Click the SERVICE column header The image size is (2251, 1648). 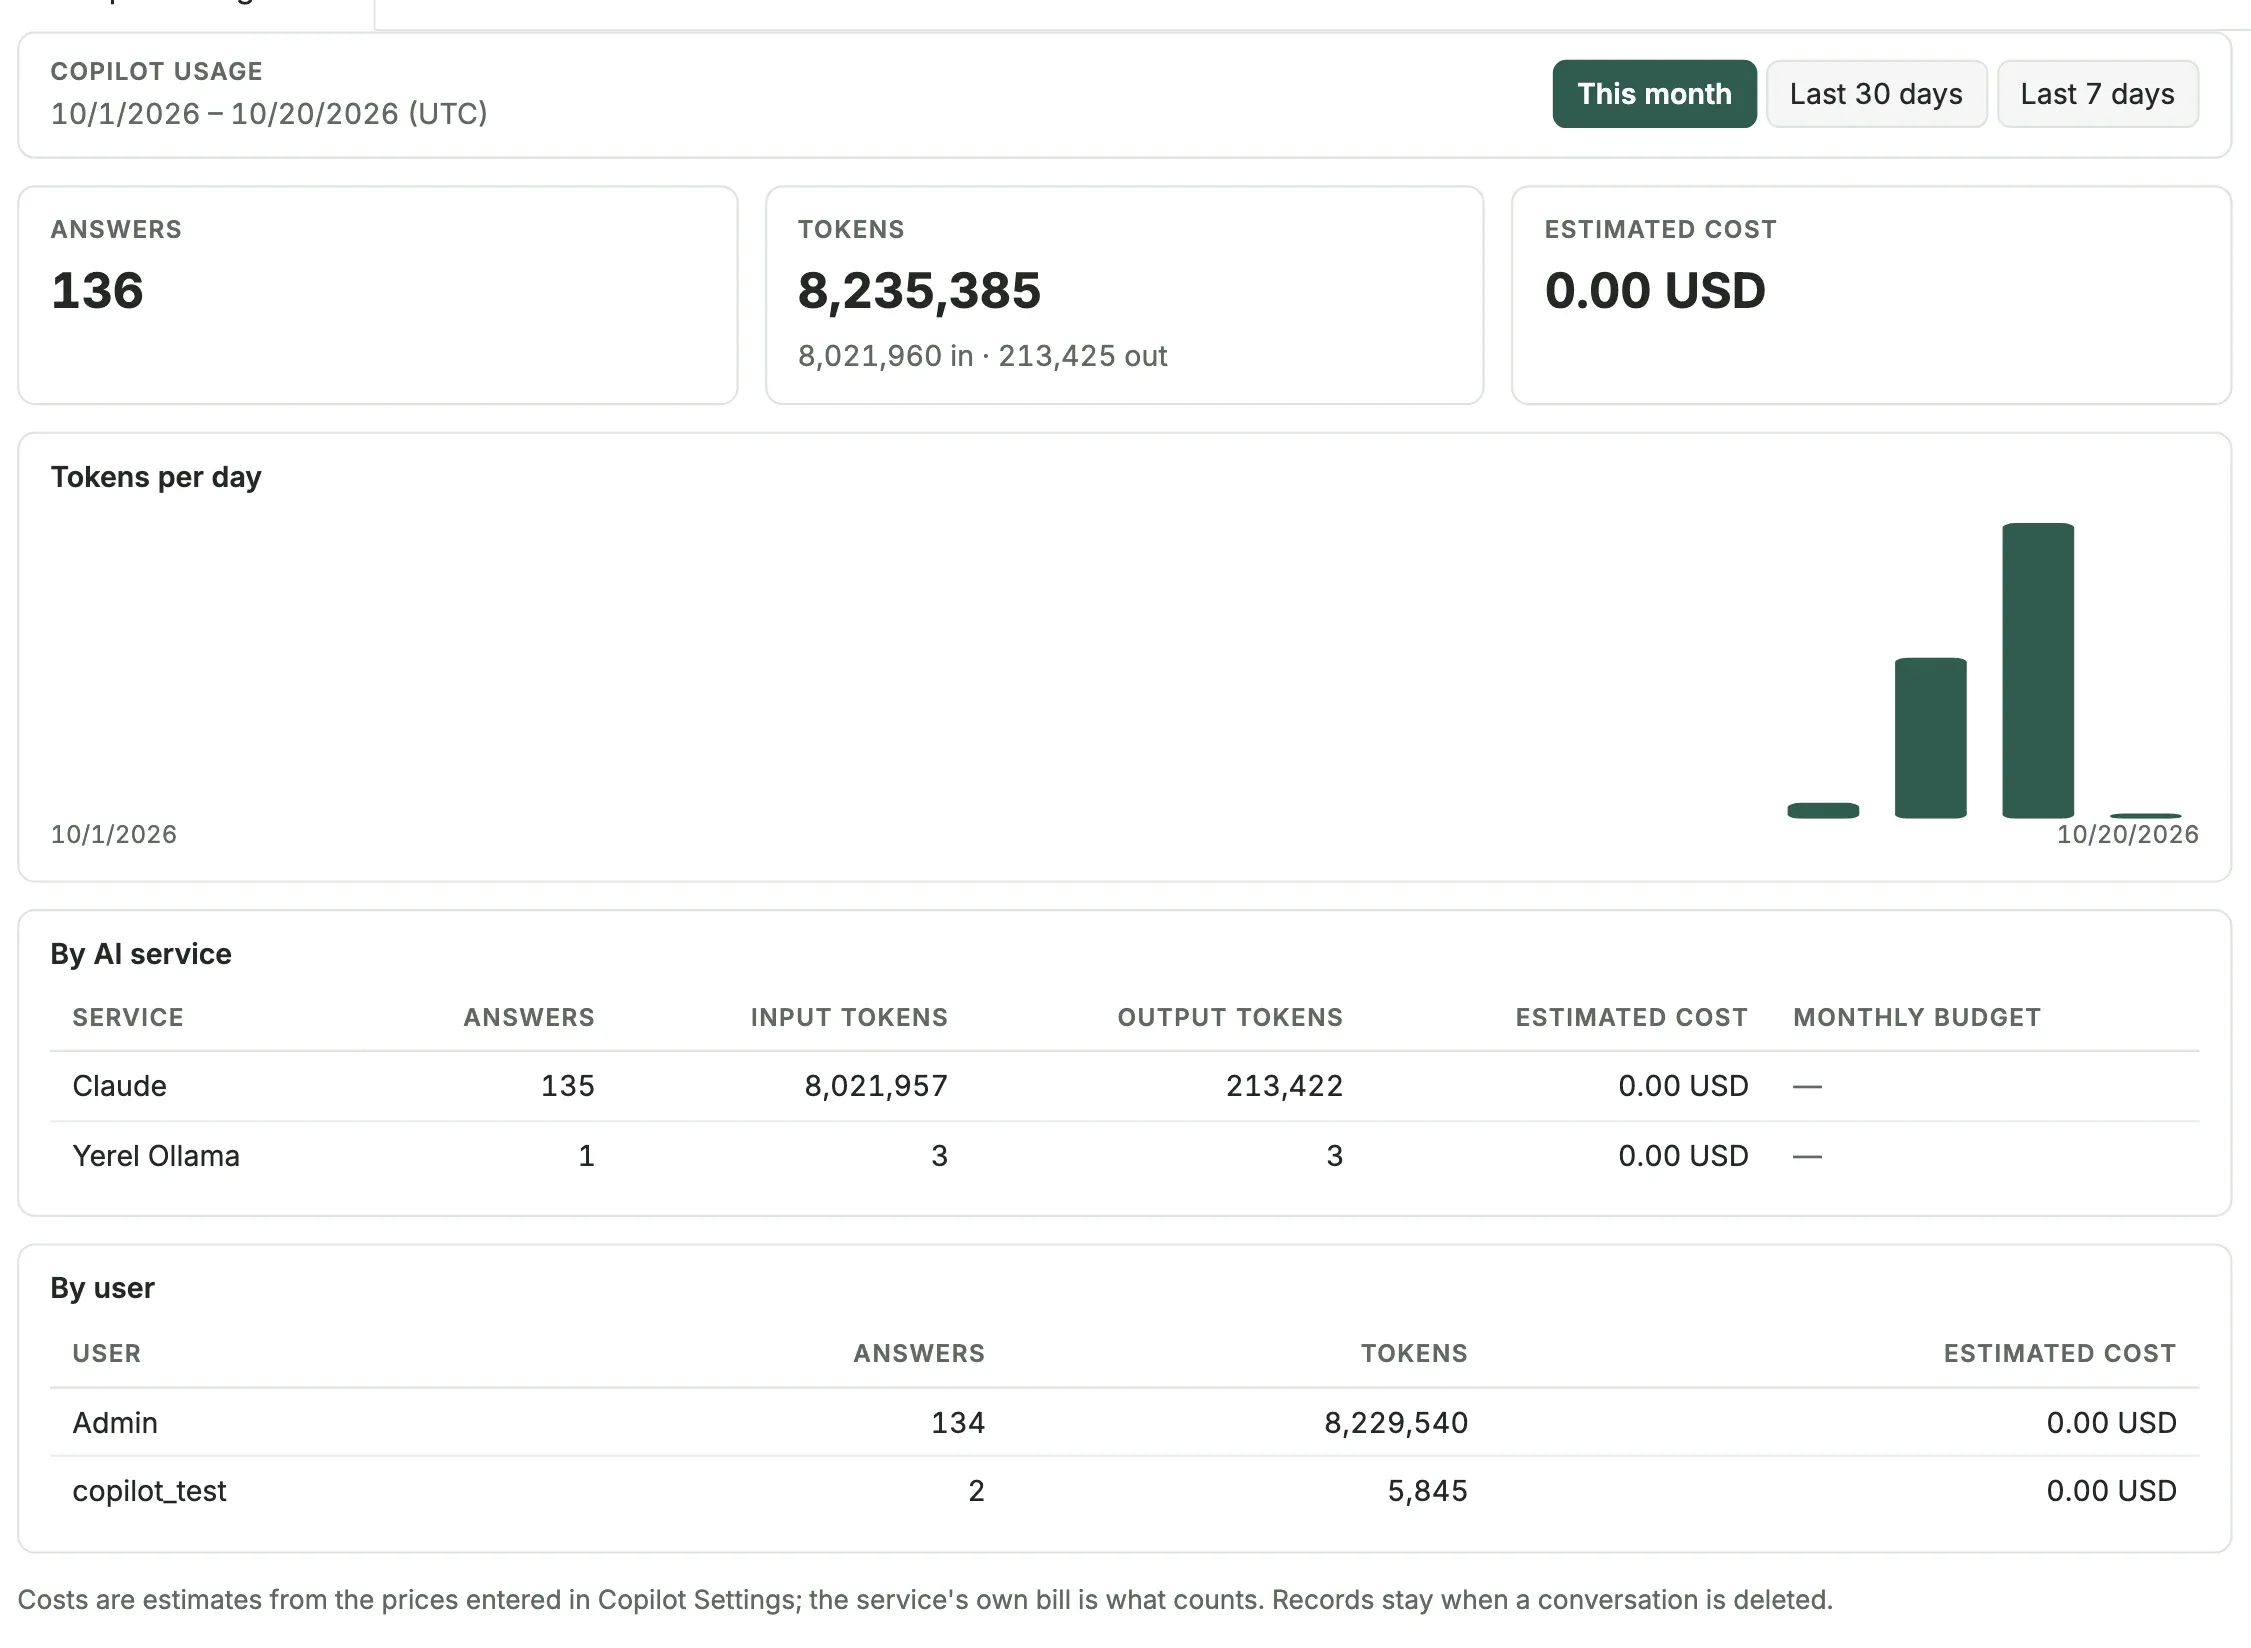(128, 1018)
